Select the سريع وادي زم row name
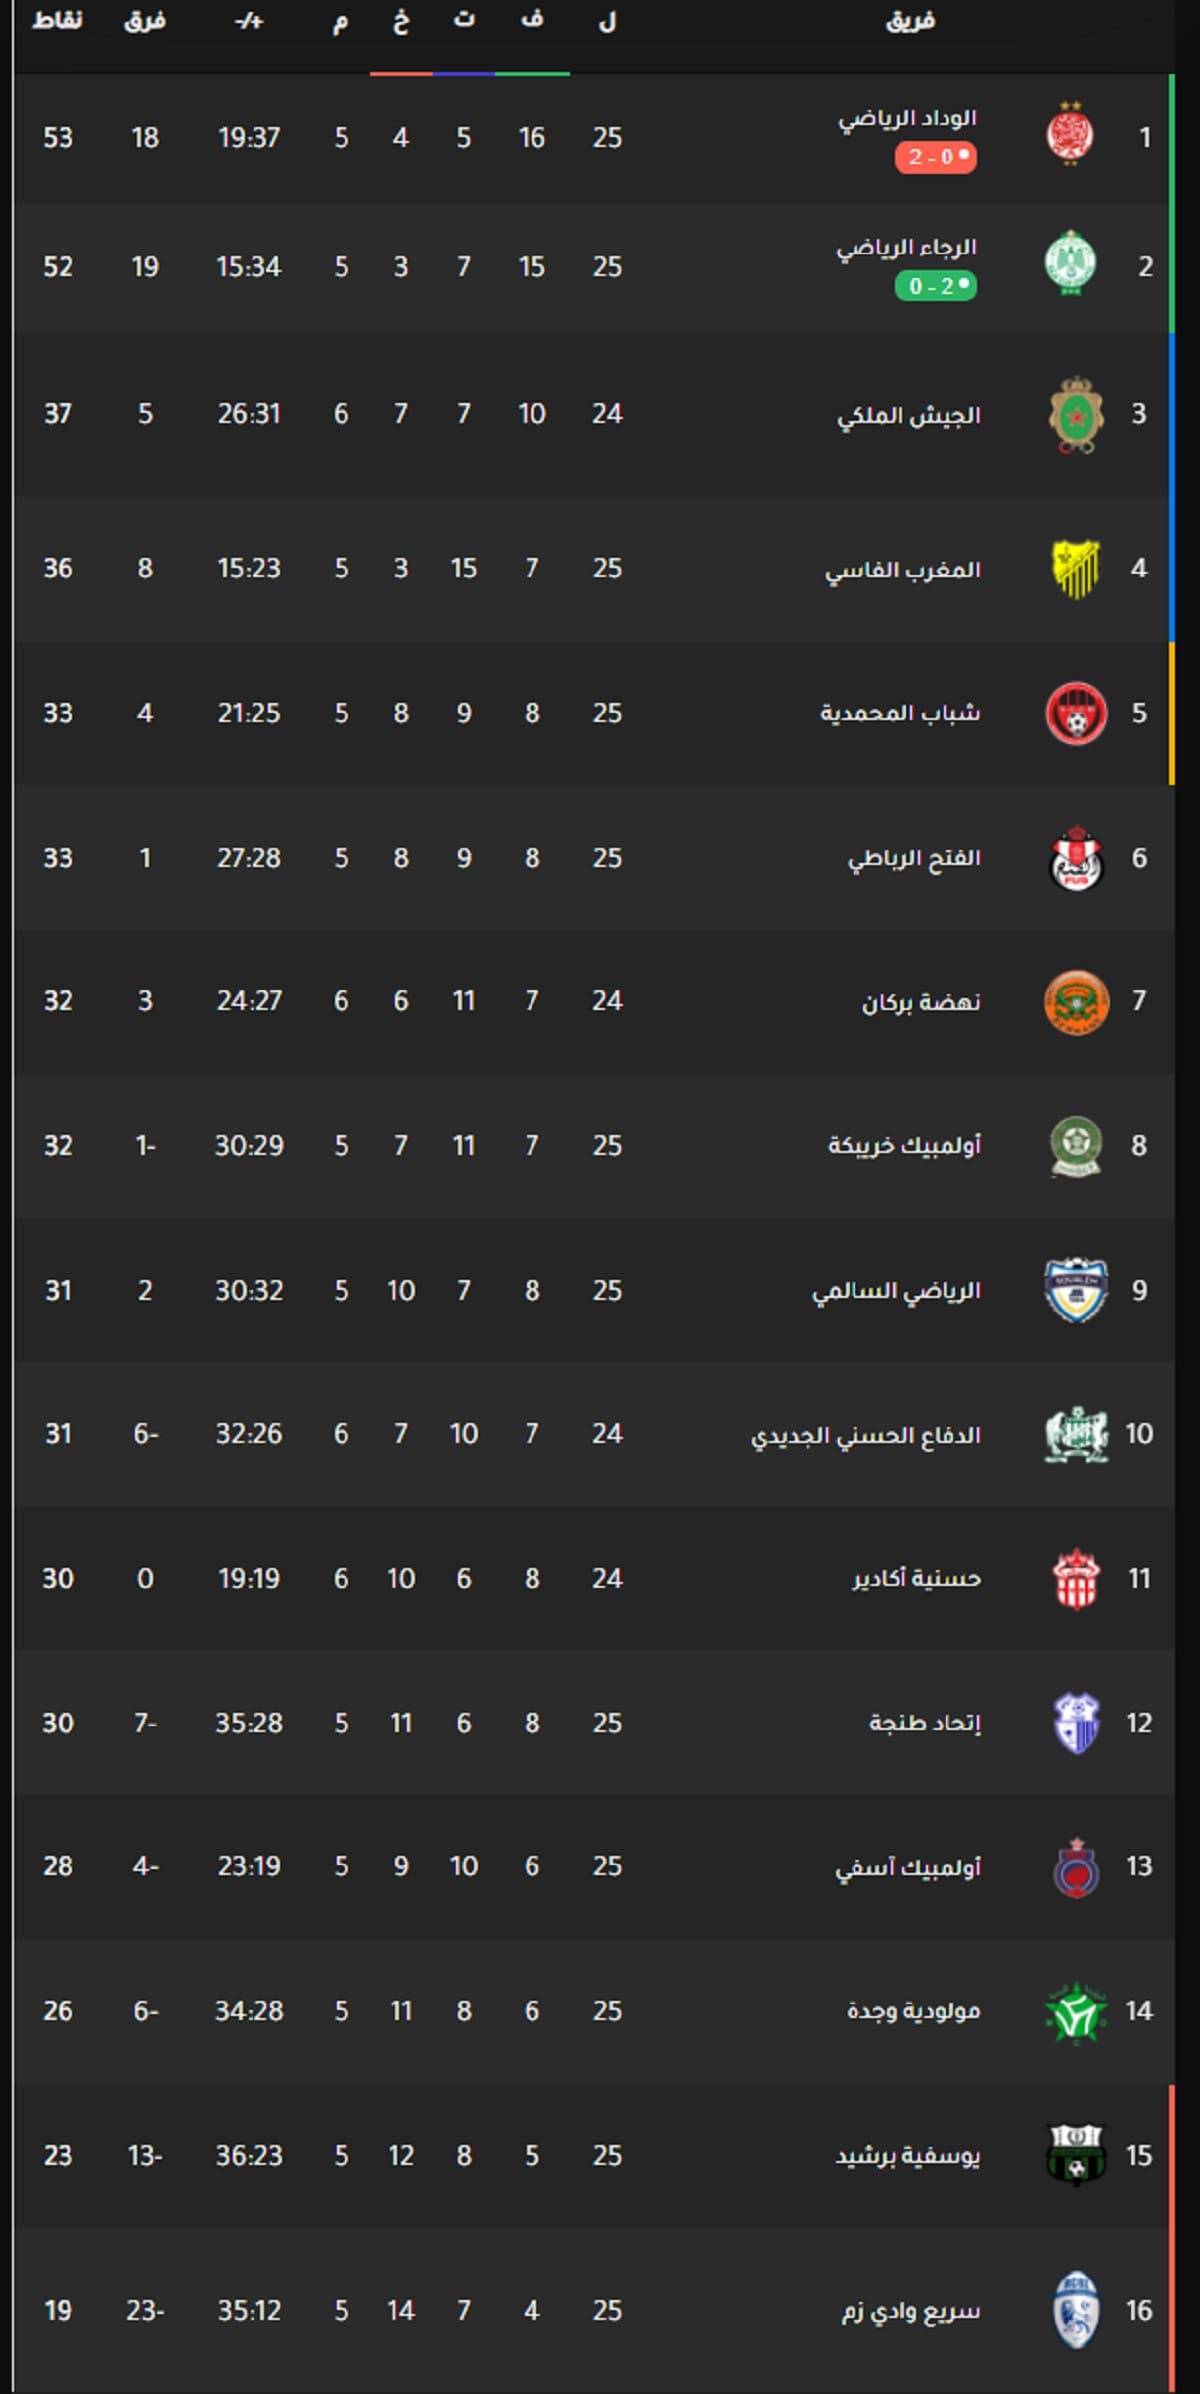The height and width of the screenshot is (2394, 1200). click(x=910, y=2310)
